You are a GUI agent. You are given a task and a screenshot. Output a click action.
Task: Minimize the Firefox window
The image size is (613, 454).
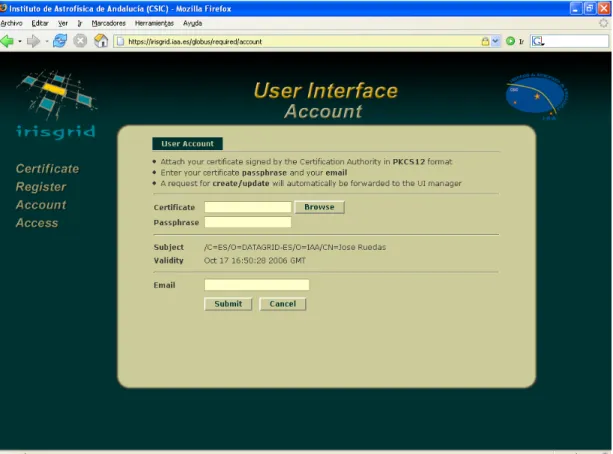click(575, 8)
